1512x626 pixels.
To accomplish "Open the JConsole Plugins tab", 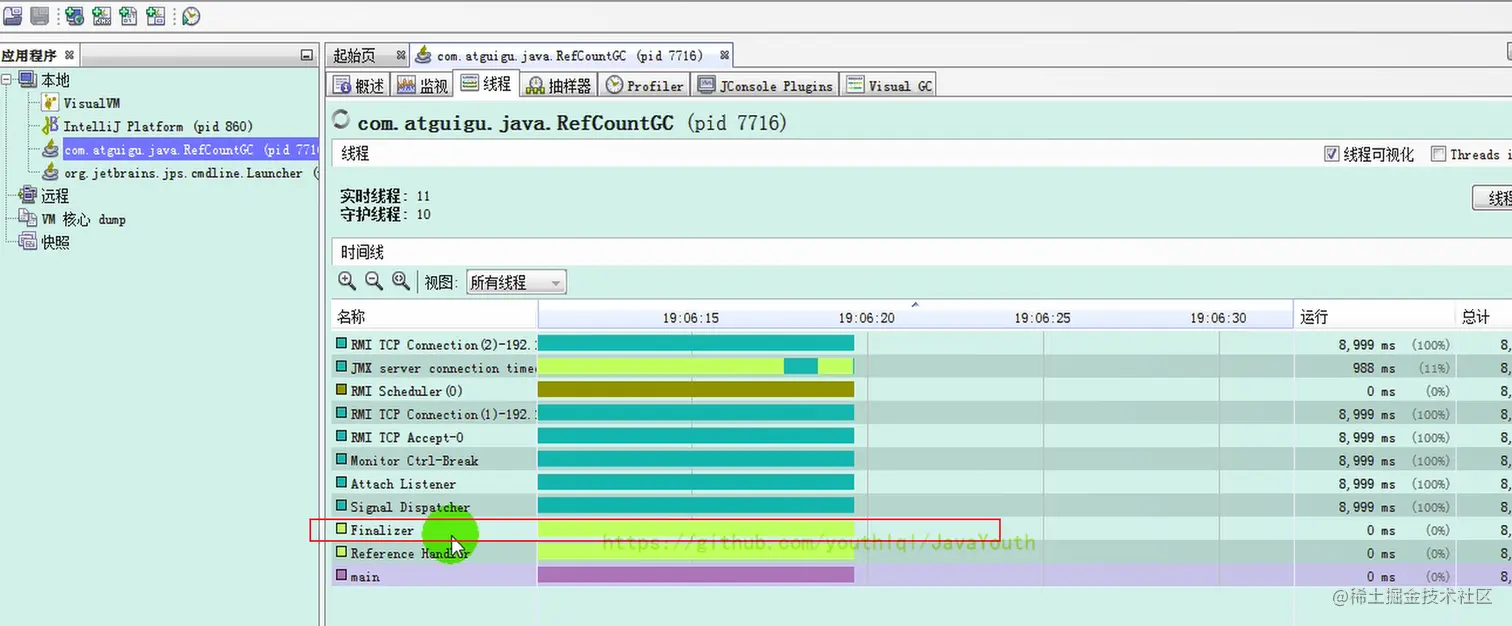I will click(x=765, y=85).
